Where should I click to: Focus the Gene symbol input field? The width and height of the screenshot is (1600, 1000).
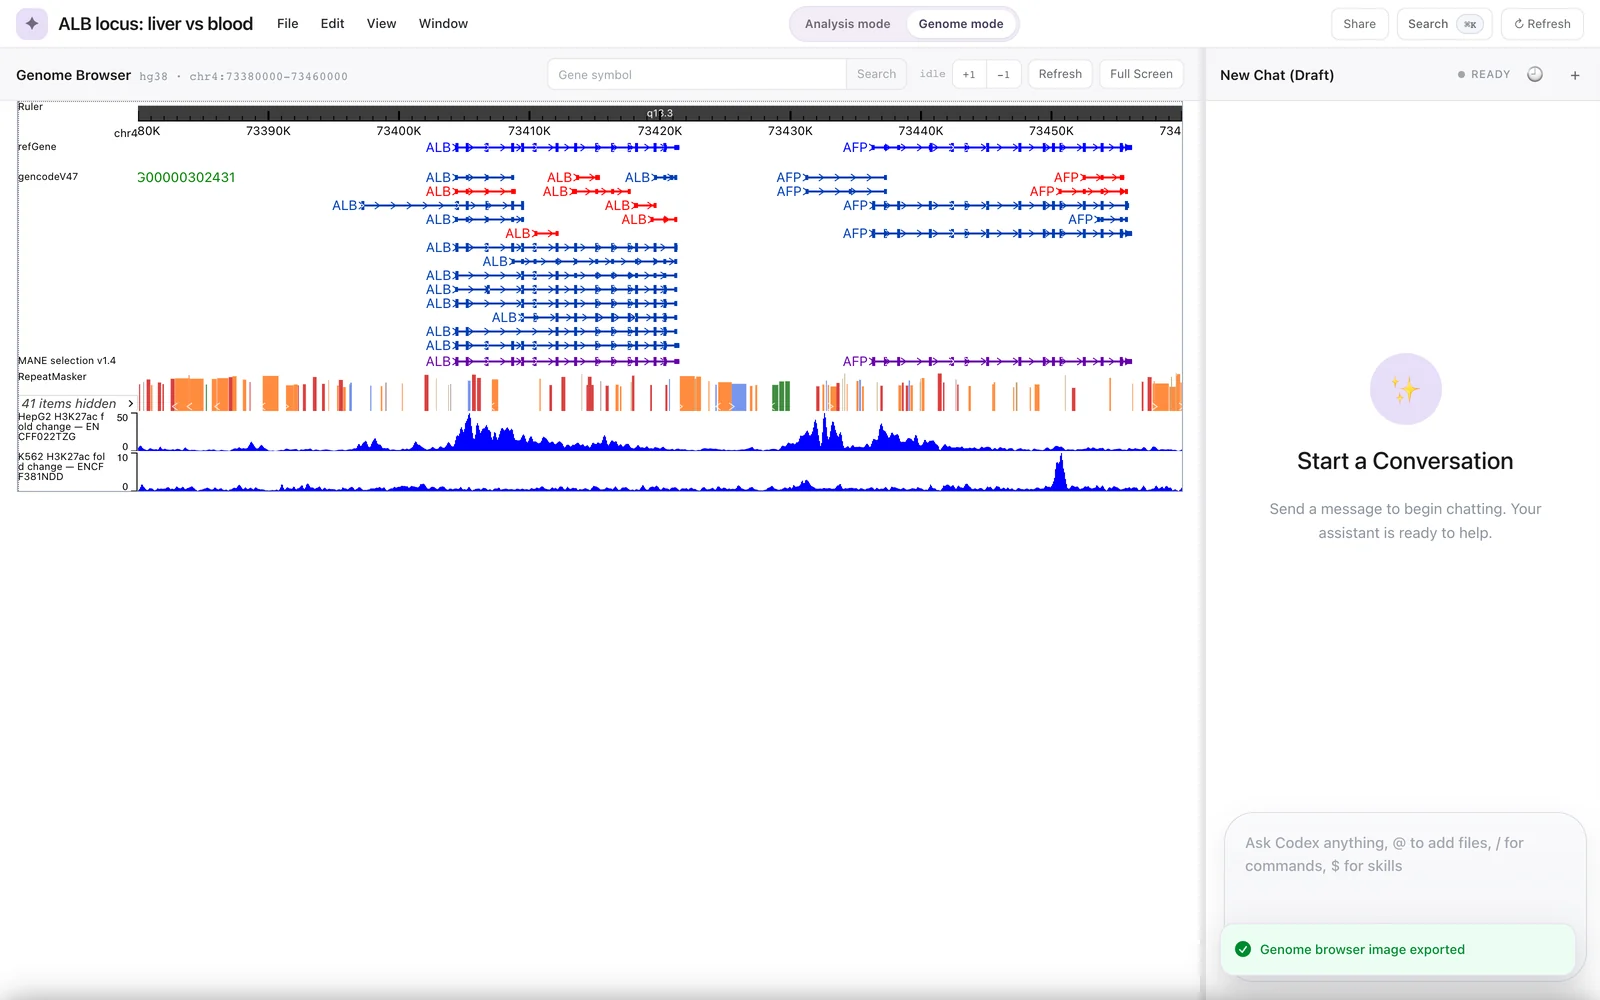tap(697, 74)
